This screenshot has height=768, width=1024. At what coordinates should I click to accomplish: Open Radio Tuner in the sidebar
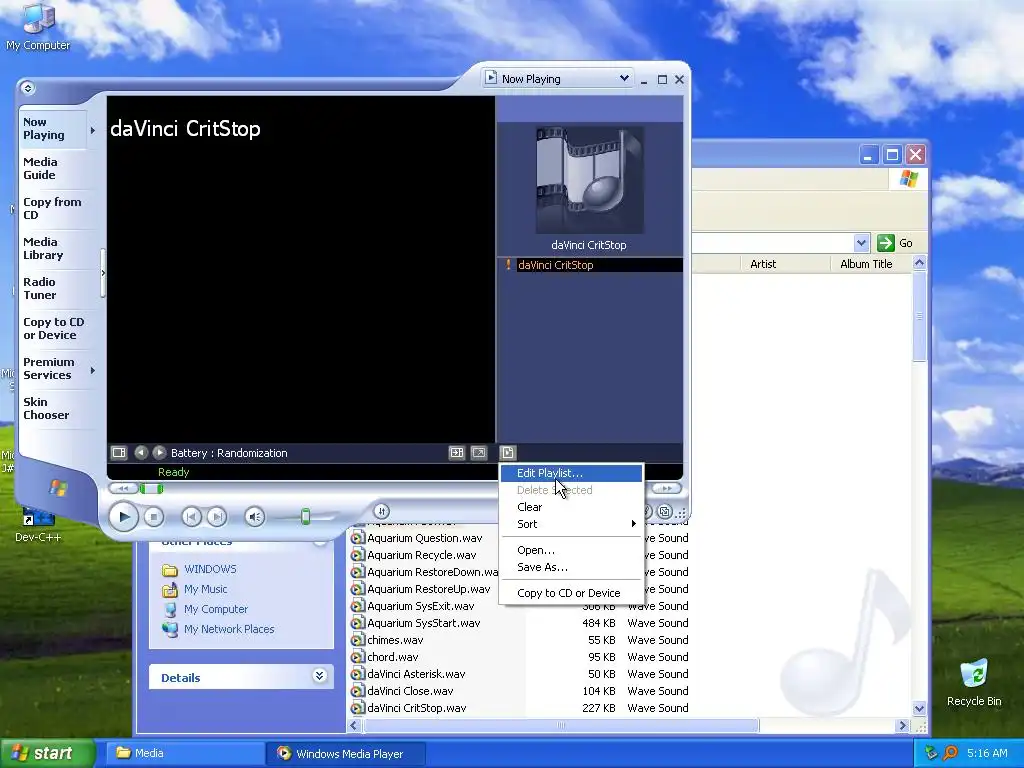(x=54, y=289)
